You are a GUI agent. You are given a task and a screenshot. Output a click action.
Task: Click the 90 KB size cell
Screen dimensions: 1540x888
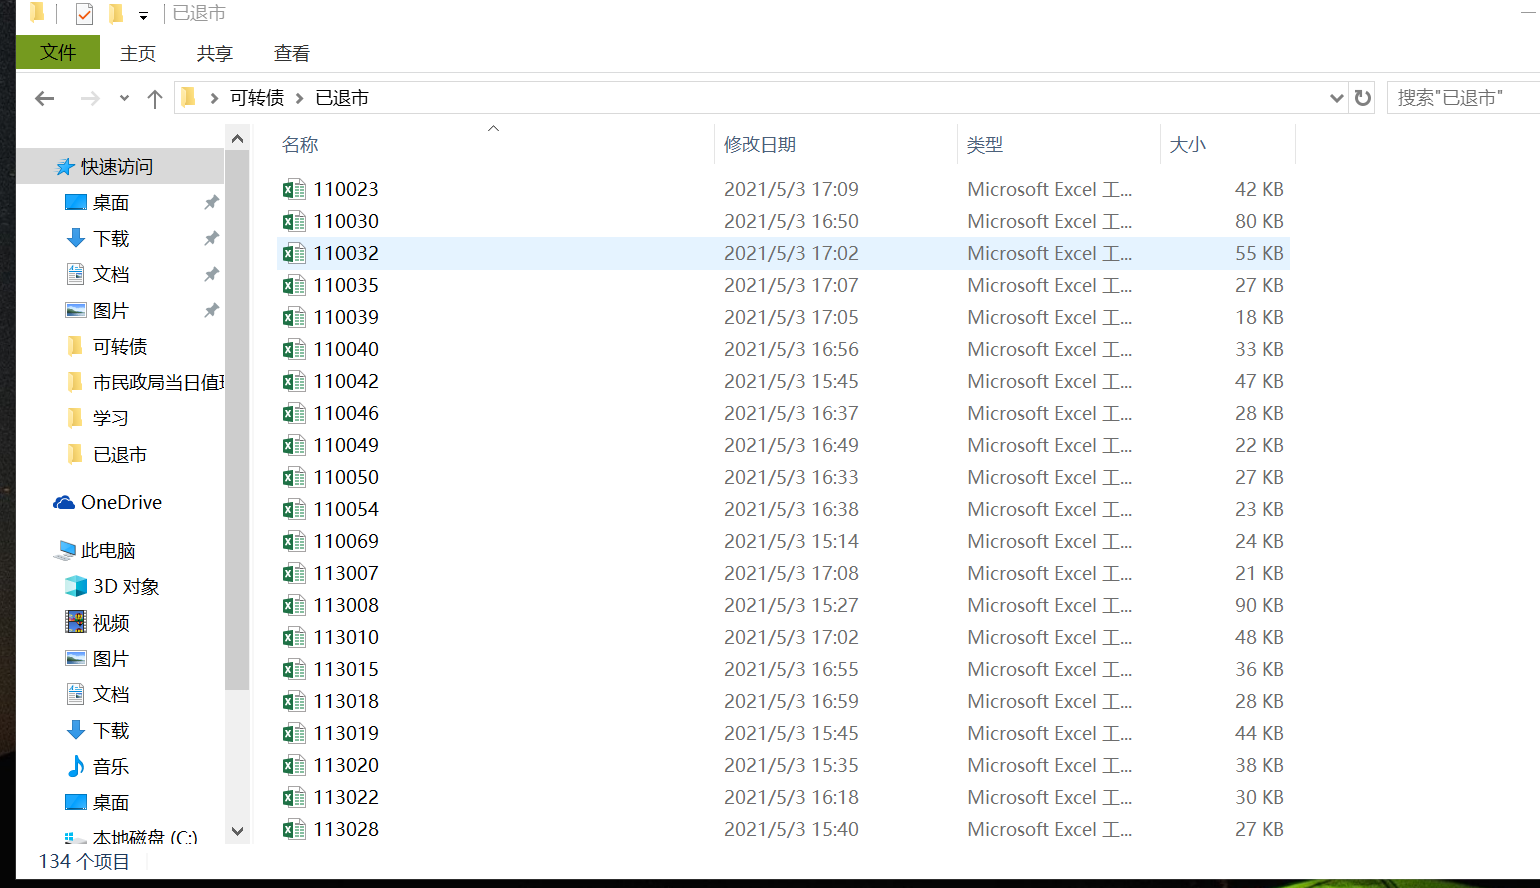pos(1259,605)
